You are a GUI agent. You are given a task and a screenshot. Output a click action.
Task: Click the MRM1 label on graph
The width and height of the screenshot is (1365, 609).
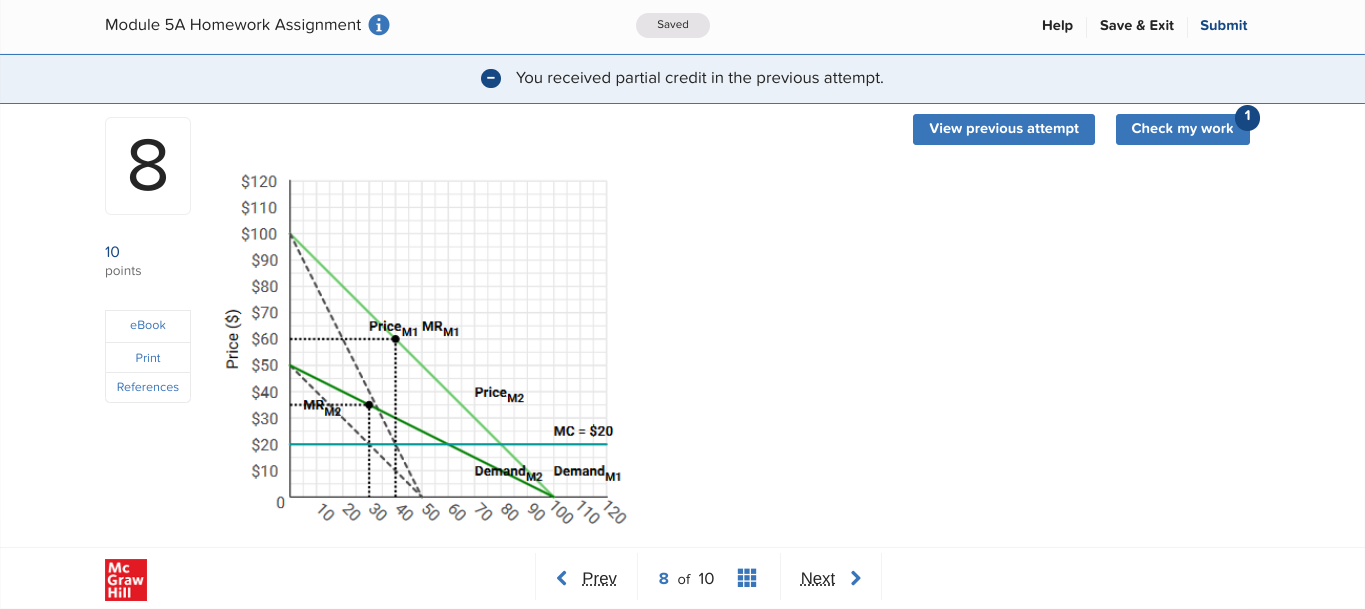(440, 328)
